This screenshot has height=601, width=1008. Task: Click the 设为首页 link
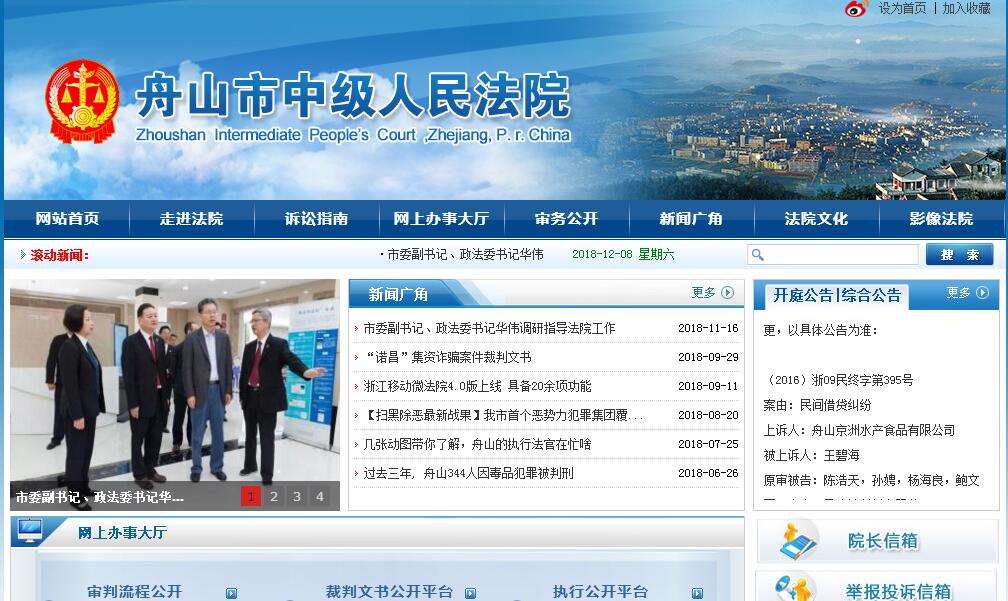[902, 9]
